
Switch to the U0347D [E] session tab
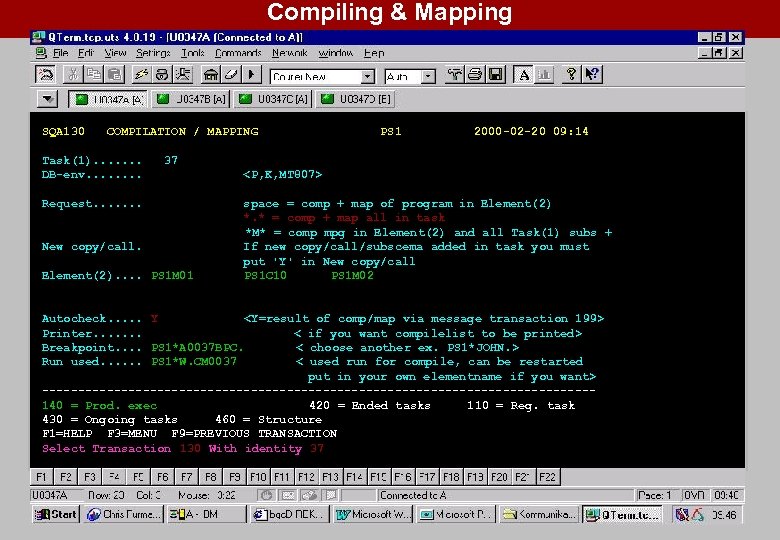click(x=355, y=99)
